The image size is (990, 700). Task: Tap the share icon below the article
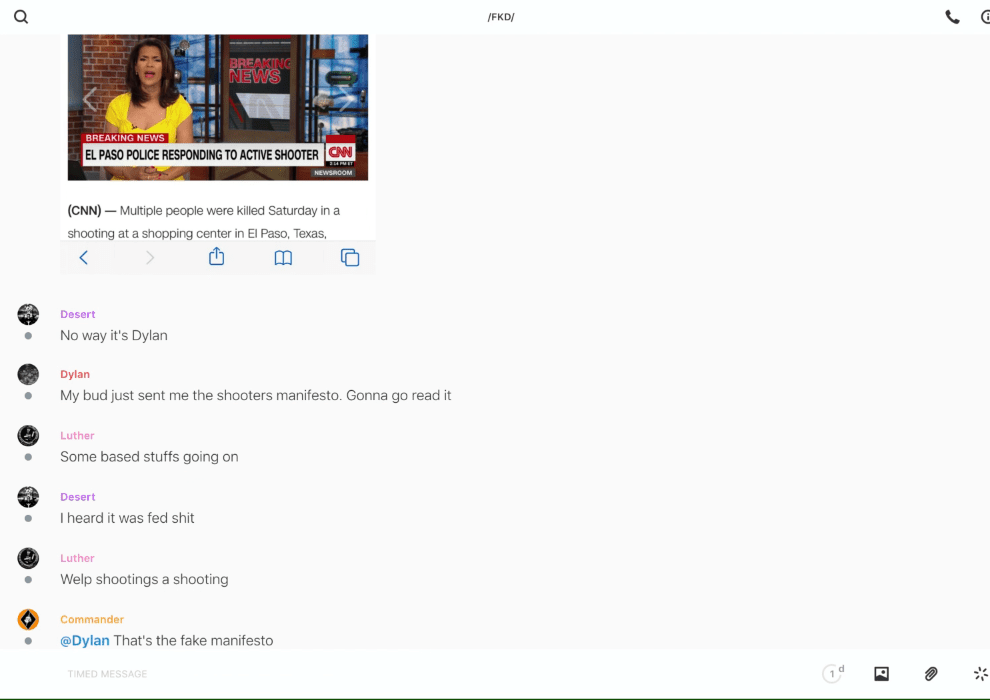point(216,257)
